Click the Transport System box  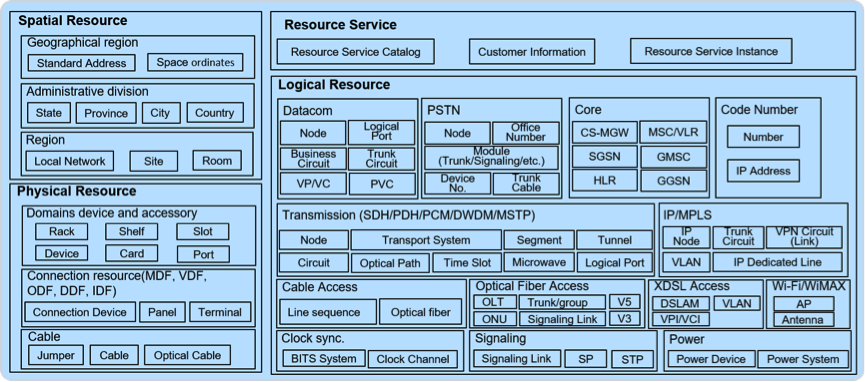click(426, 240)
